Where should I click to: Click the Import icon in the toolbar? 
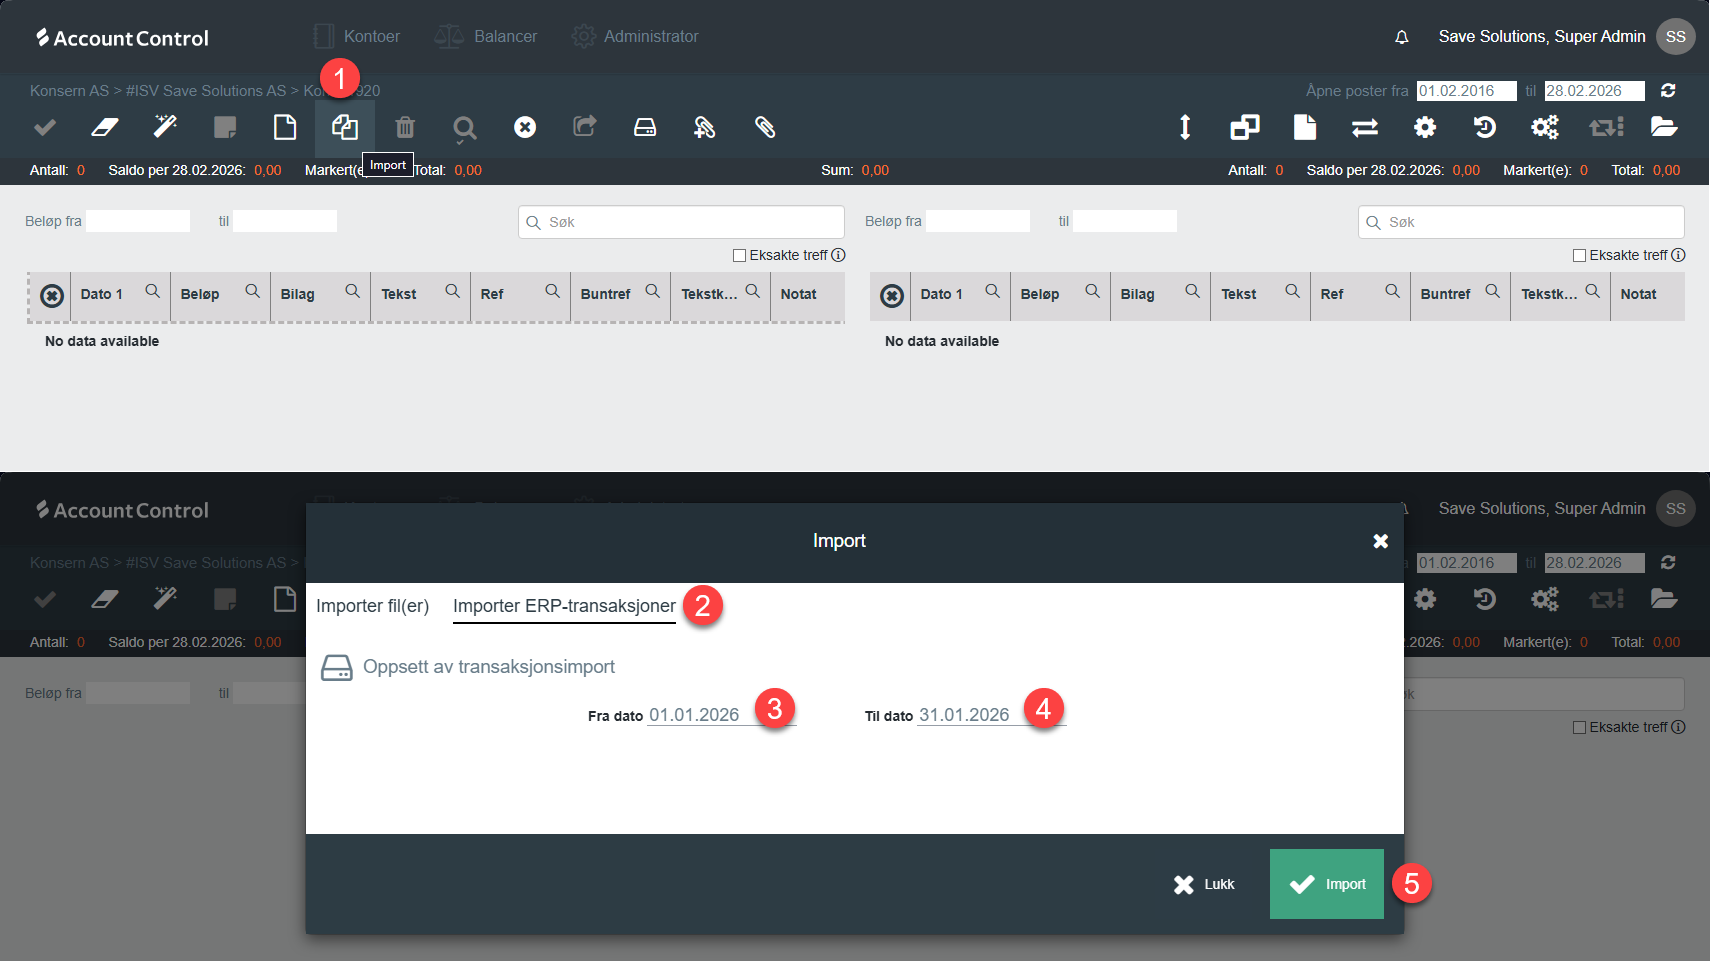[345, 128]
